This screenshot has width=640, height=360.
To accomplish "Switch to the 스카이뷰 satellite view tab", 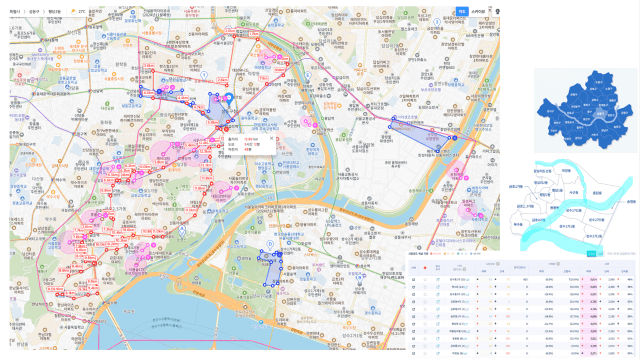I will [478, 11].
